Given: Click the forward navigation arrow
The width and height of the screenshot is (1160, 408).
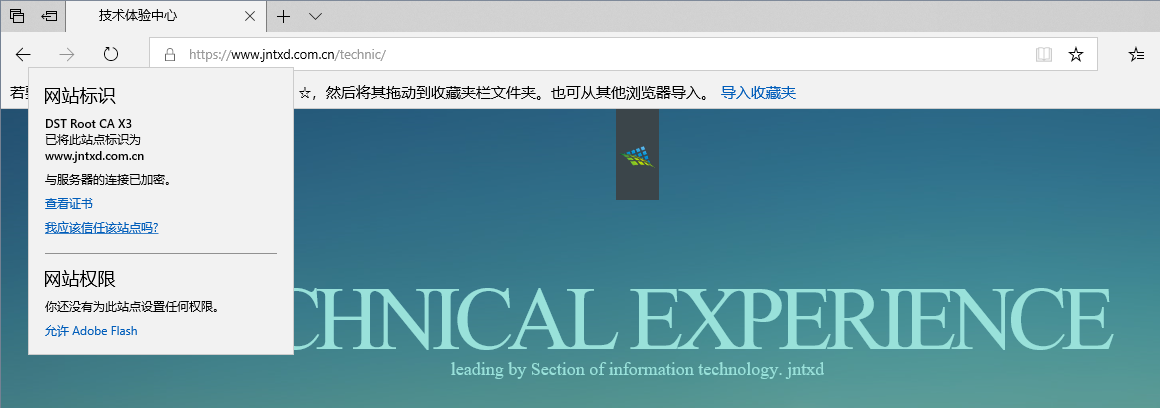Looking at the screenshot, I should point(67,54).
